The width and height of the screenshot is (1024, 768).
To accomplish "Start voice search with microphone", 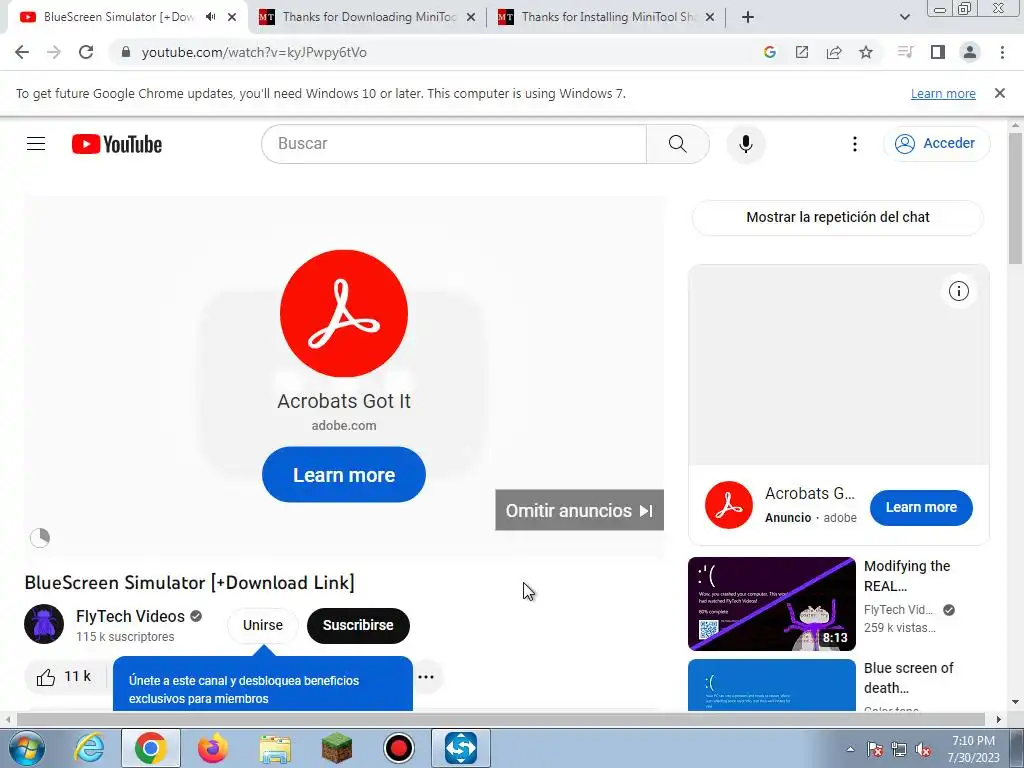I will click(x=745, y=144).
